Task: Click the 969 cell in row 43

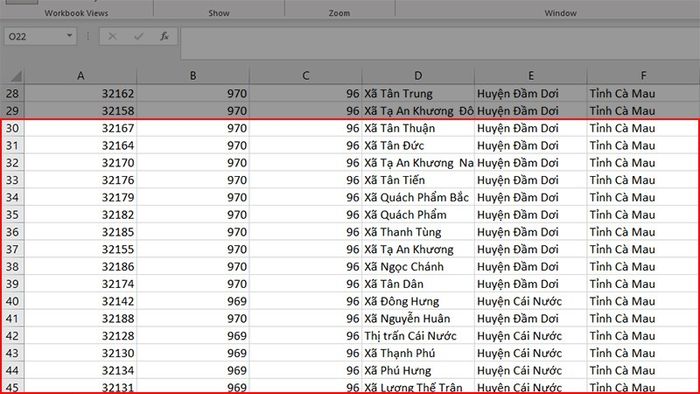Action: point(193,353)
